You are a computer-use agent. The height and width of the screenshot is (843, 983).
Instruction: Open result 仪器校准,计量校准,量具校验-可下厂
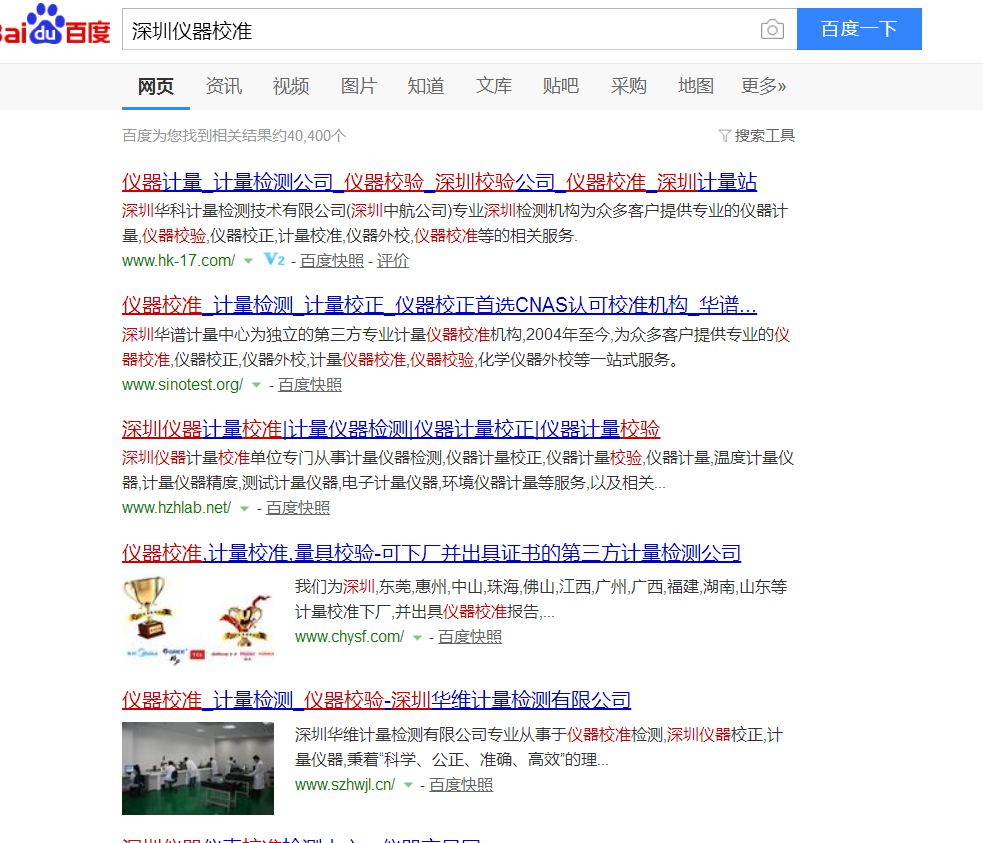point(431,553)
